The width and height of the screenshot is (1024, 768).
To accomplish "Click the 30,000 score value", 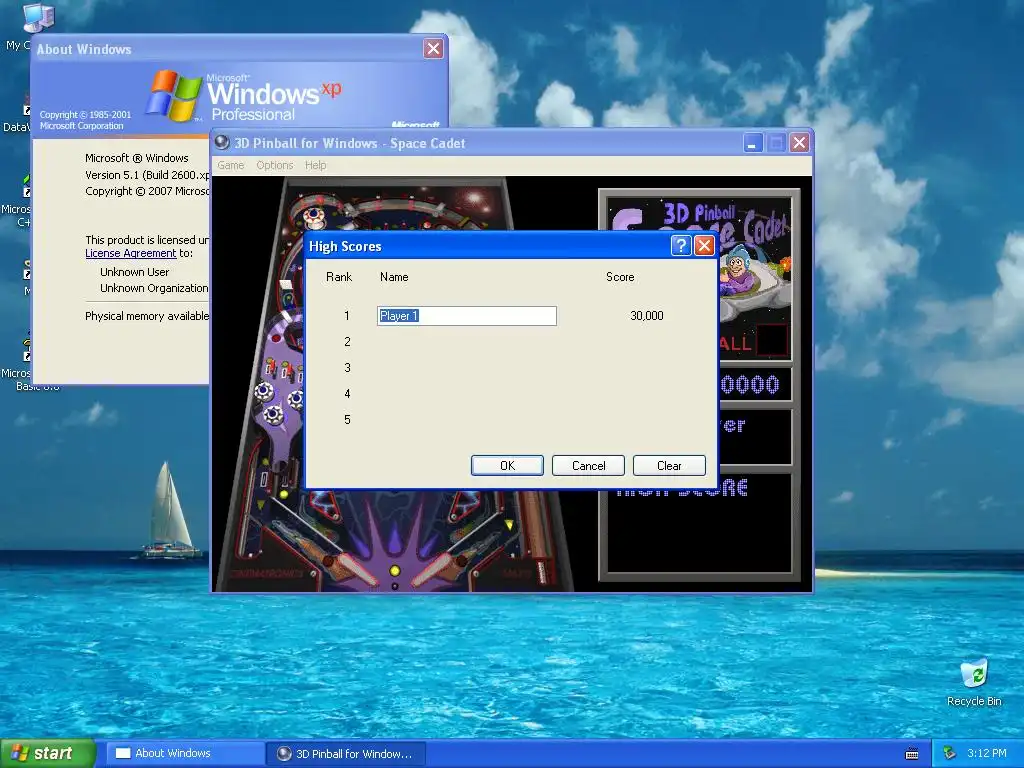I will [647, 316].
